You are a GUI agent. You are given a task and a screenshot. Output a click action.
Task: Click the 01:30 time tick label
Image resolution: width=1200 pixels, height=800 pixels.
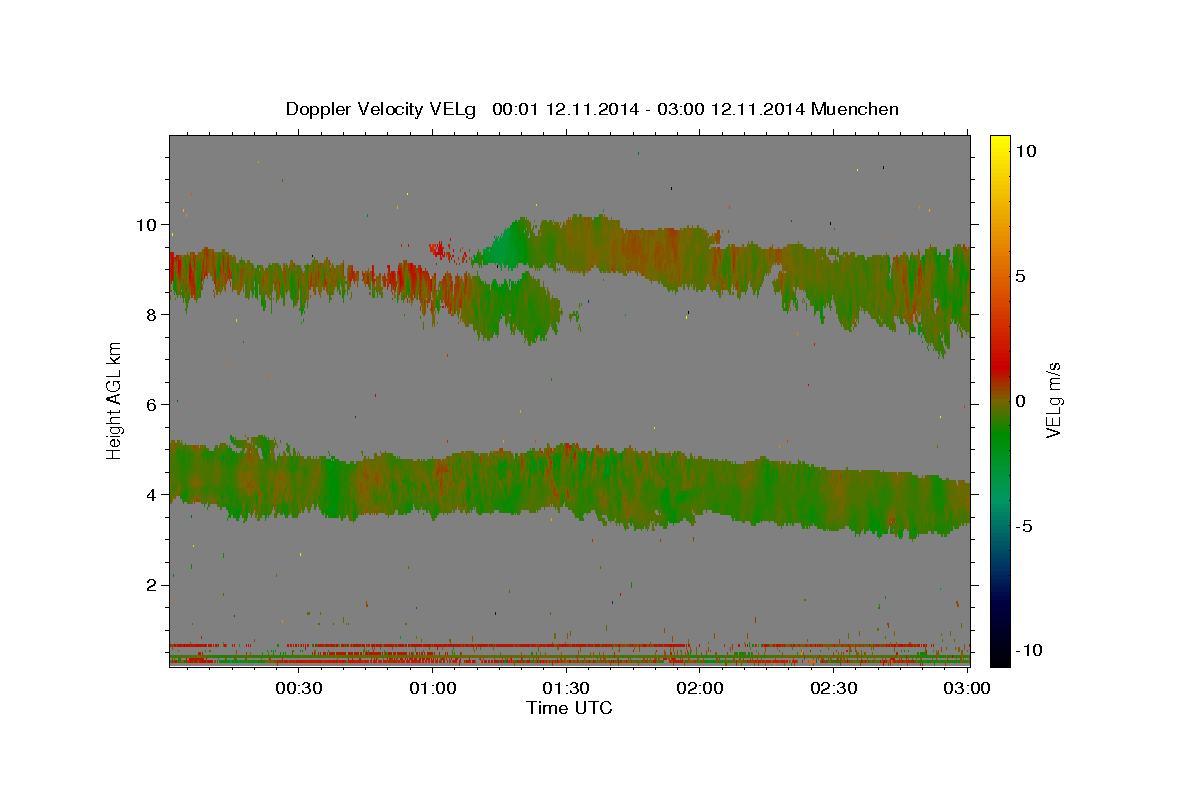point(566,688)
